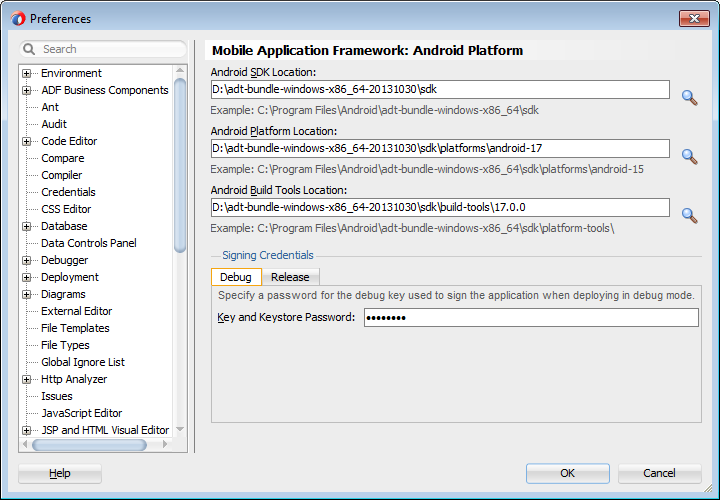Image resolution: width=720 pixels, height=500 pixels.
Task: Confirm preferences with OK button
Action: pos(568,473)
